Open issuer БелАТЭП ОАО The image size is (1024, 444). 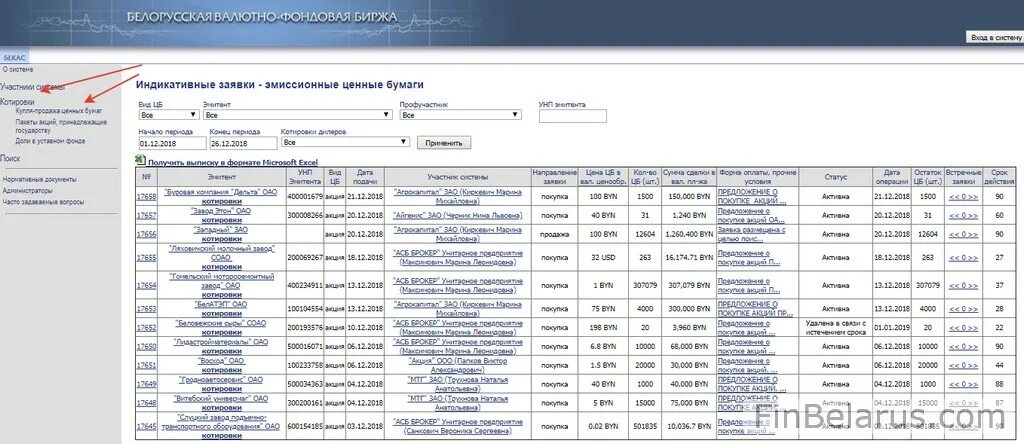pos(221,304)
